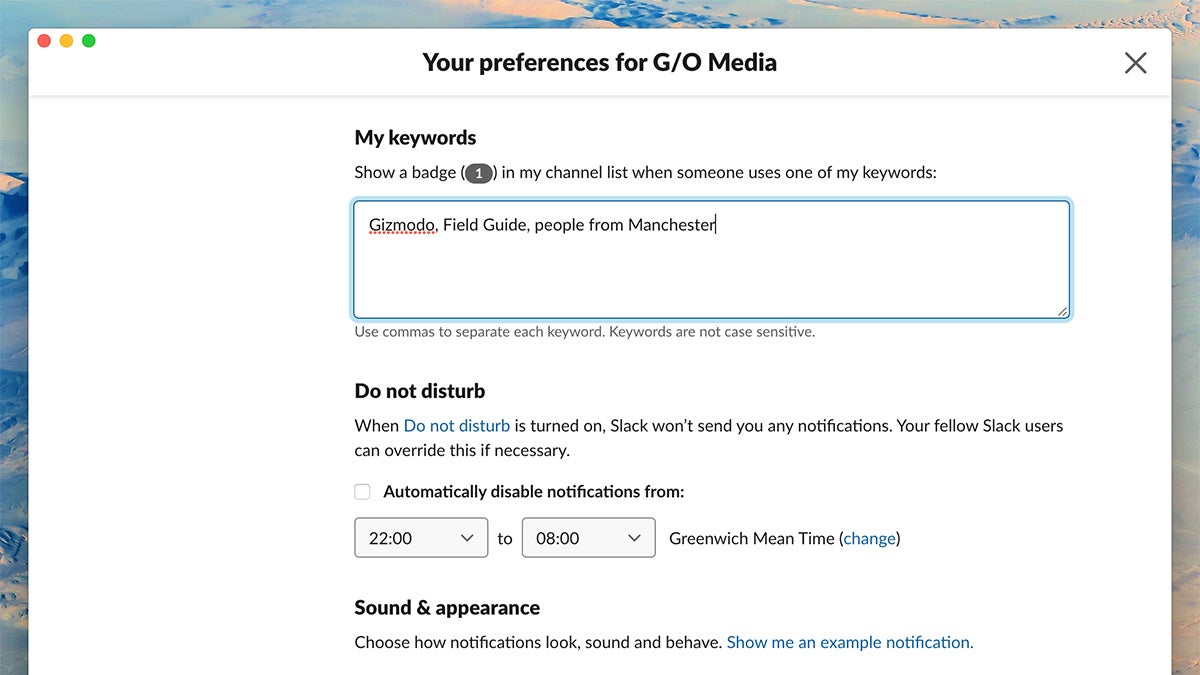Click the badge icon in keywords description
1200x675 pixels.
coord(478,172)
